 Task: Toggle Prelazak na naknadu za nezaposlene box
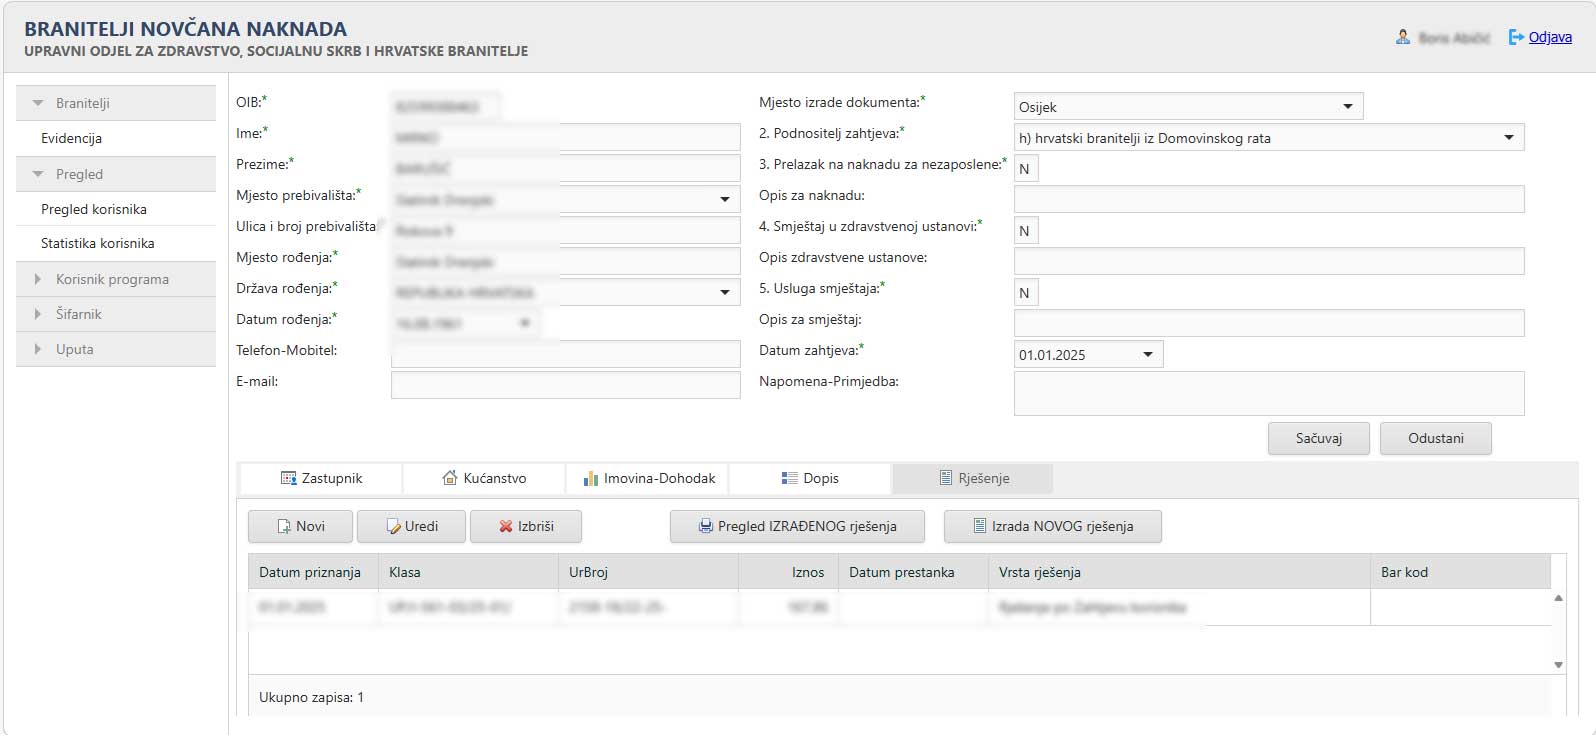click(x=1025, y=169)
